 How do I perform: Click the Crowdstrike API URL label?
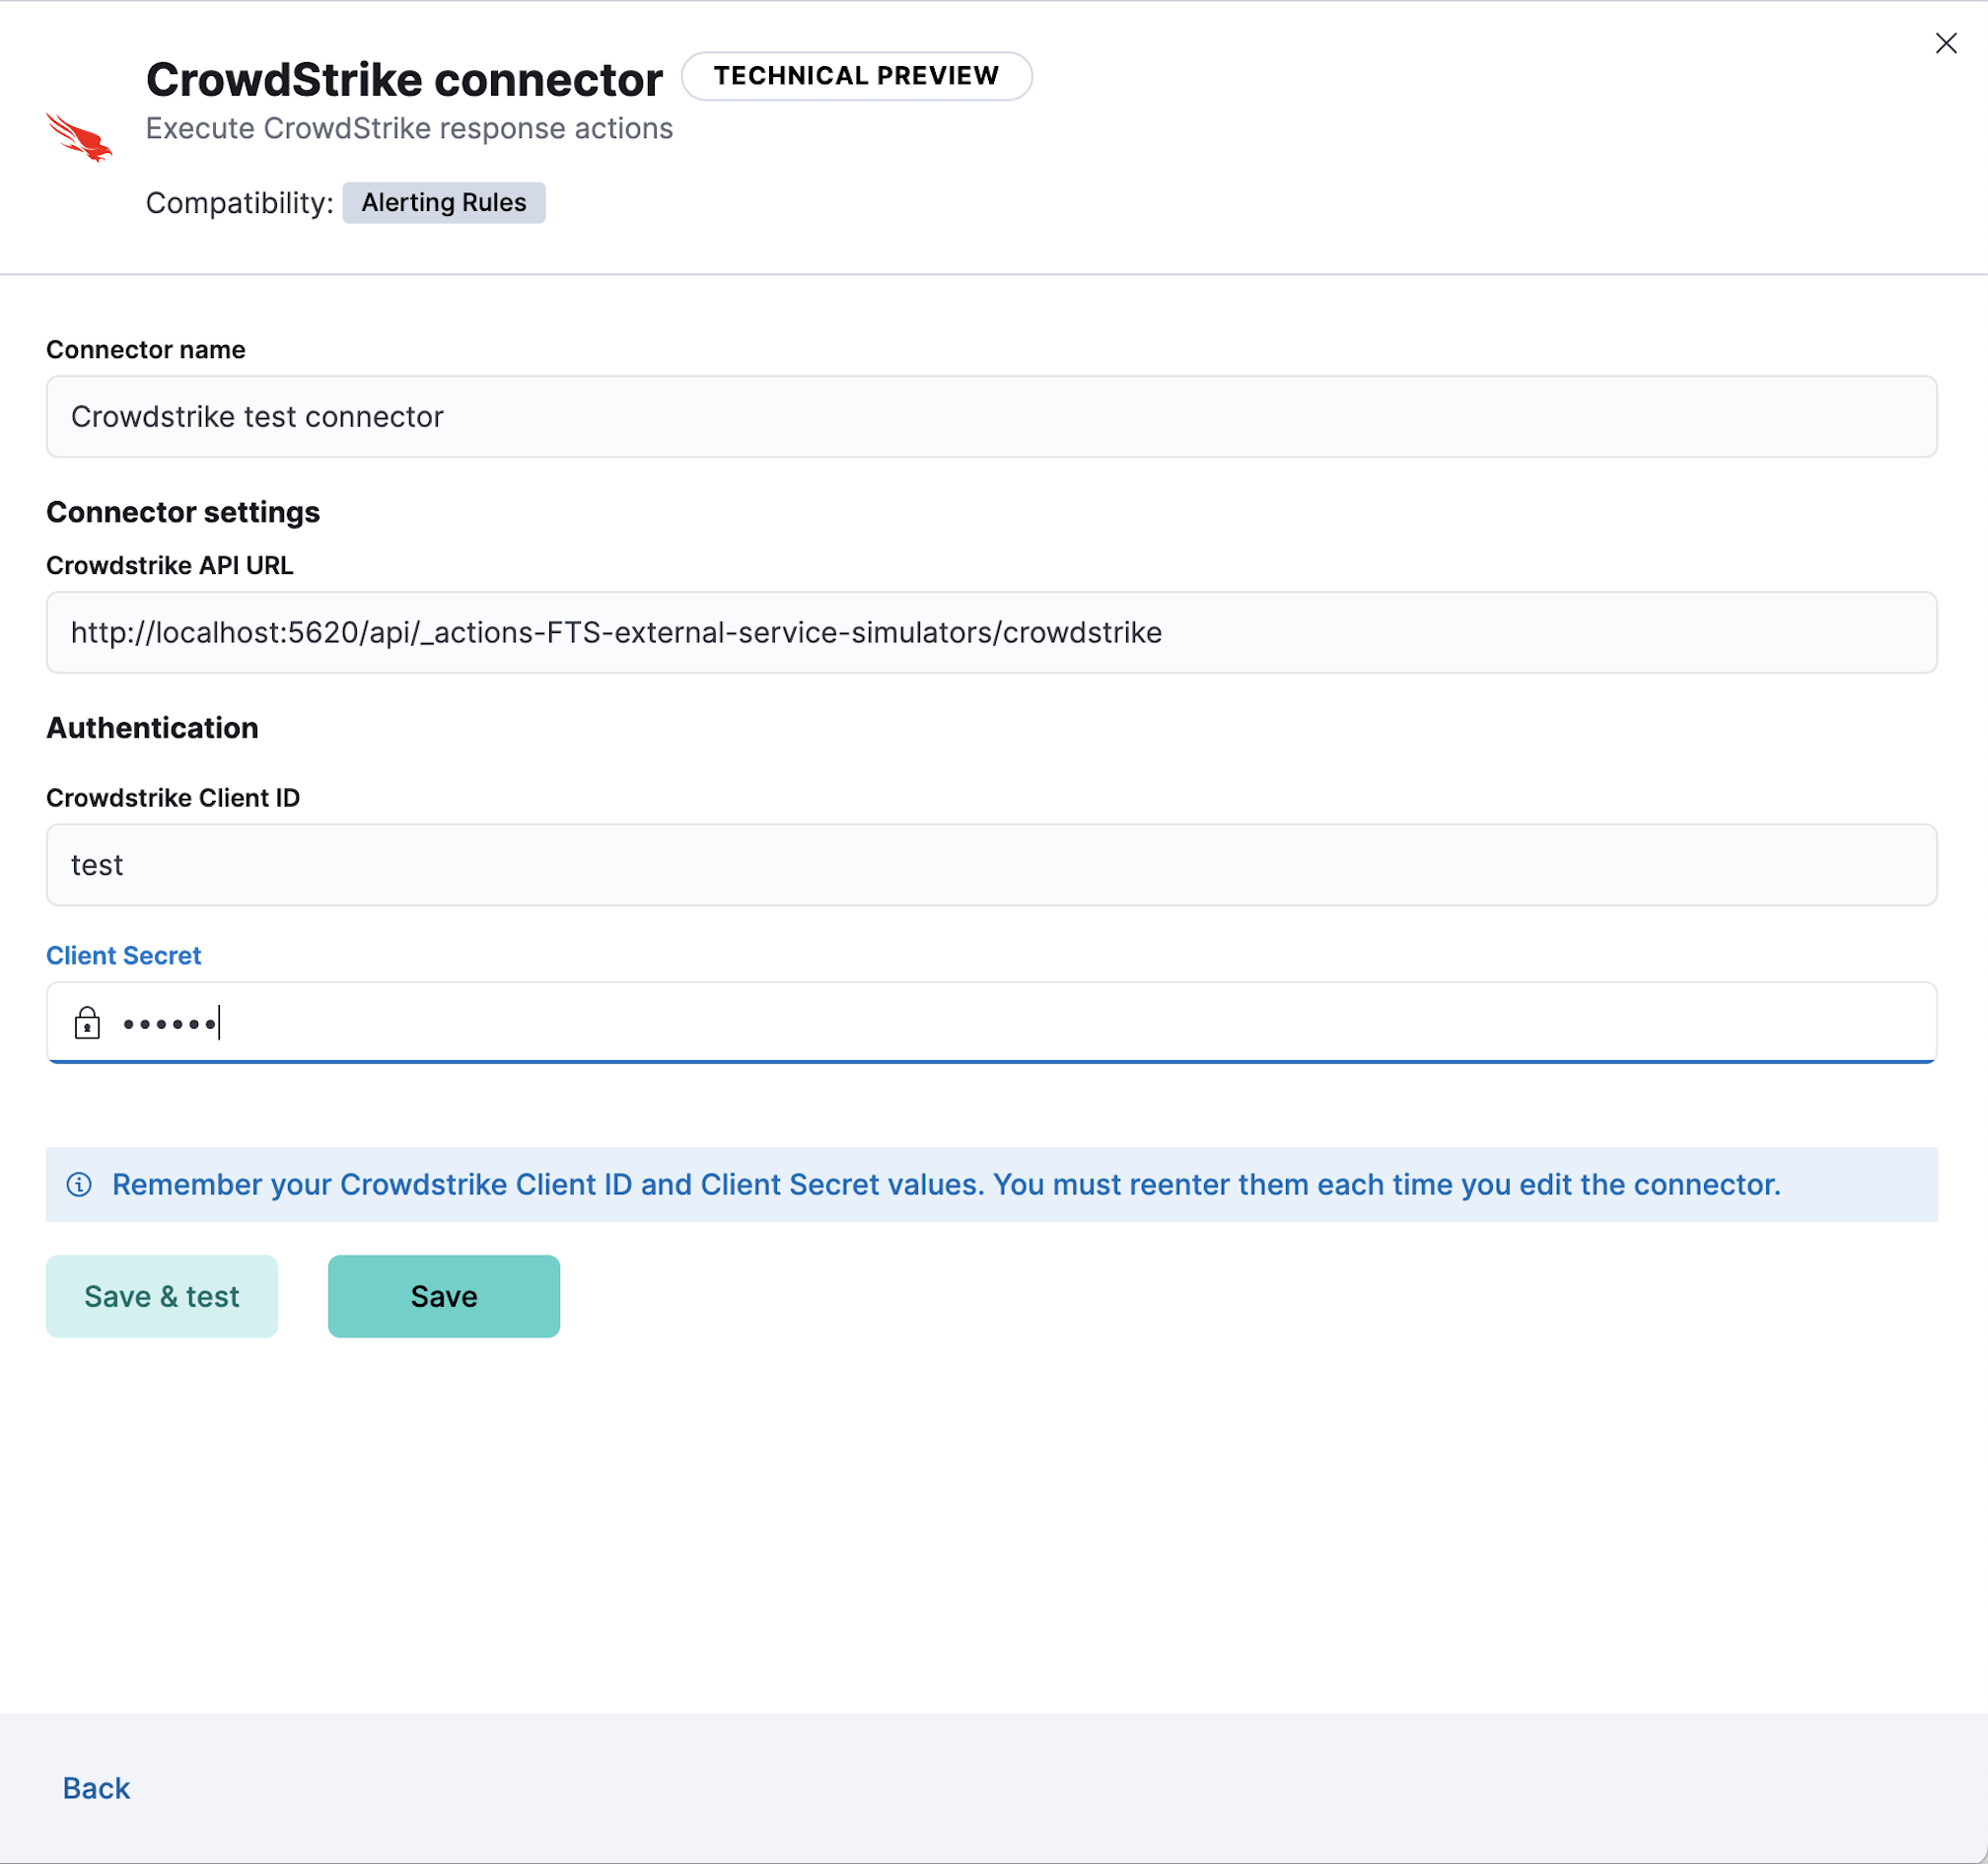pos(170,565)
